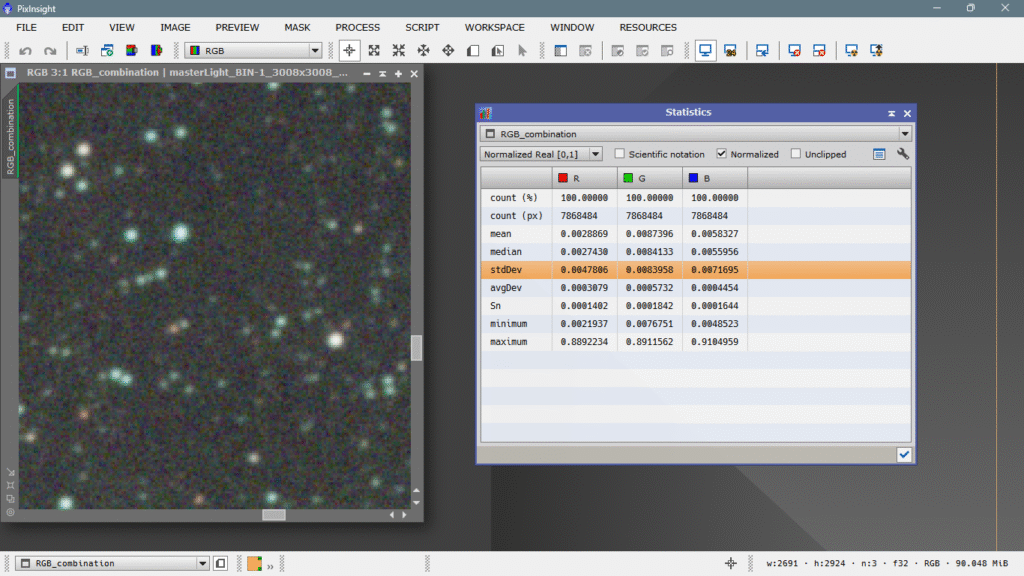Open the FILE menu
Image resolution: width=1024 pixels, height=576 pixels.
pyautogui.click(x=26, y=27)
